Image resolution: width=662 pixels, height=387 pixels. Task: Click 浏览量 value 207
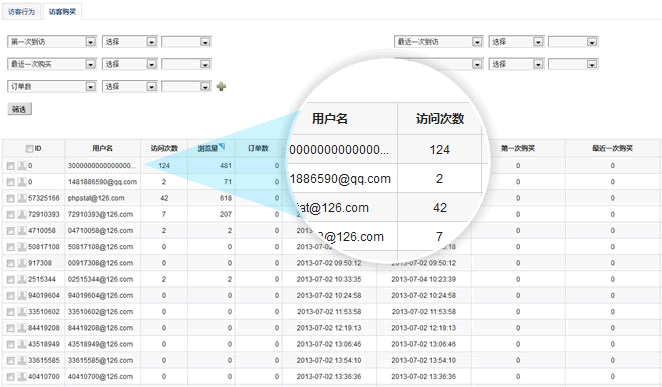tap(226, 214)
